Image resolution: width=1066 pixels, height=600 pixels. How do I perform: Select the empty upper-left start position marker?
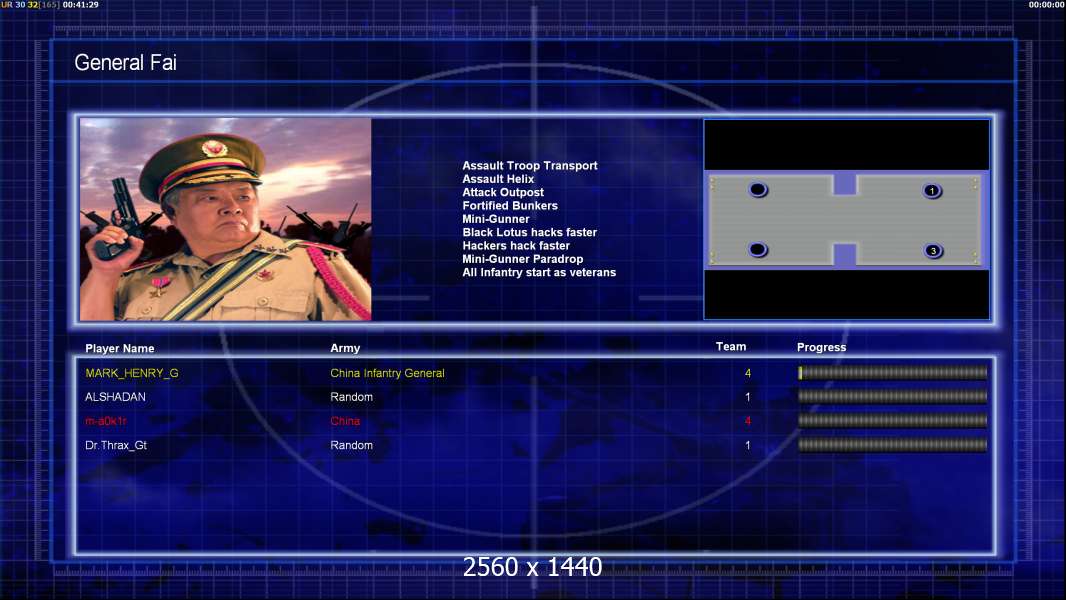(758, 190)
